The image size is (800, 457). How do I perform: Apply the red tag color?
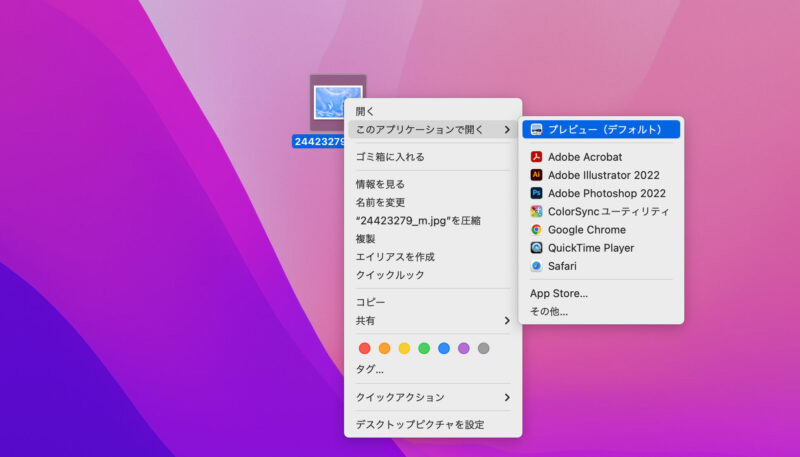point(364,348)
